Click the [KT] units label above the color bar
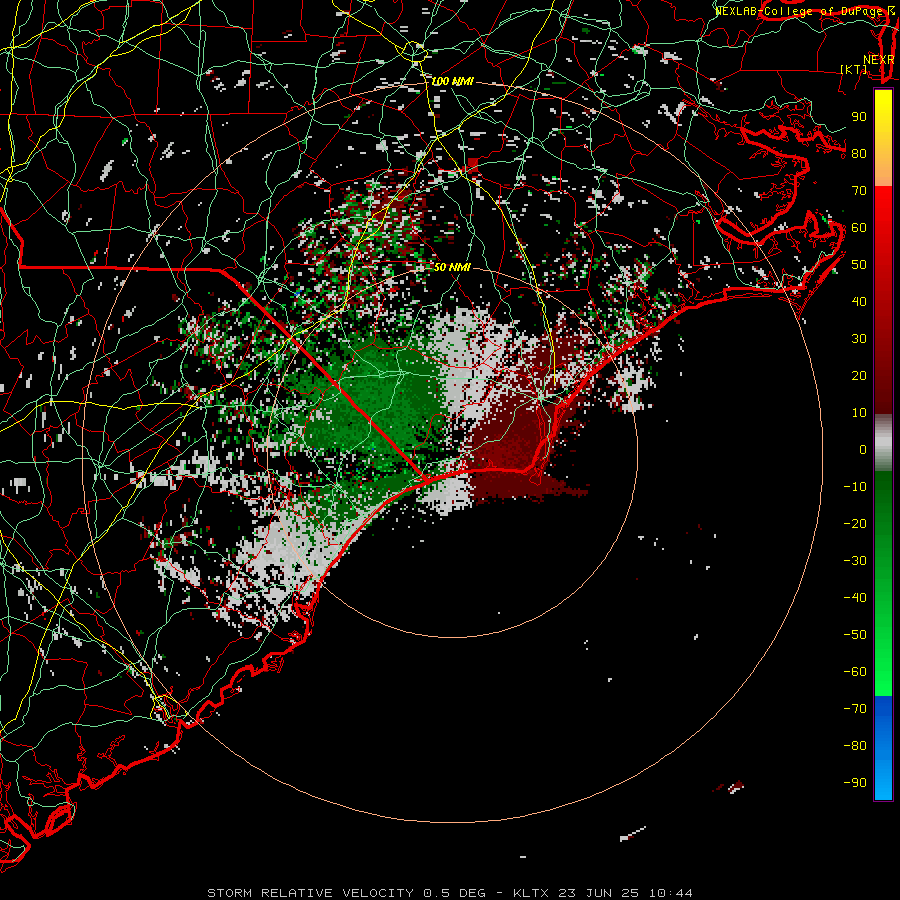Viewport: 900px width, 900px height. pyautogui.click(x=854, y=69)
